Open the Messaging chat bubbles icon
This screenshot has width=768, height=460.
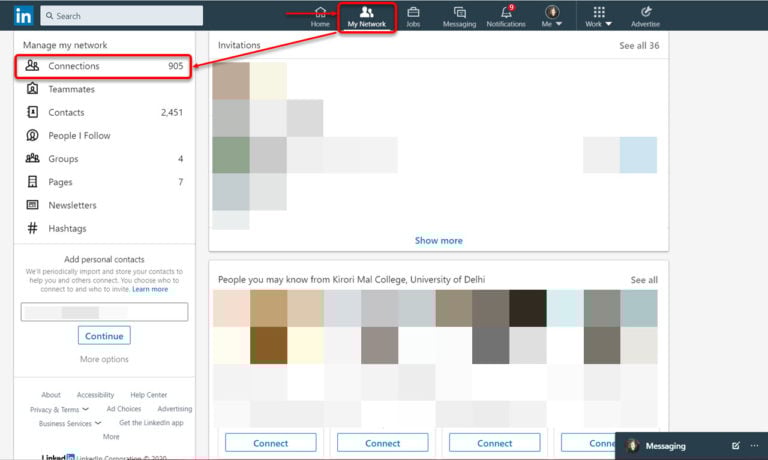click(x=459, y=12)
